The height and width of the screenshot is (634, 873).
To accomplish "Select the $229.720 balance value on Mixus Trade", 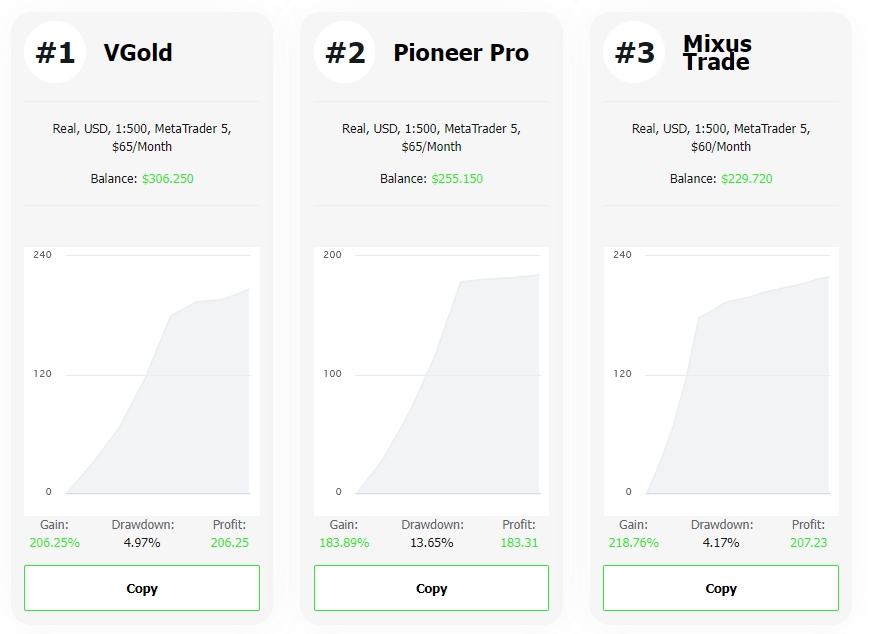I will pos(745,179).
